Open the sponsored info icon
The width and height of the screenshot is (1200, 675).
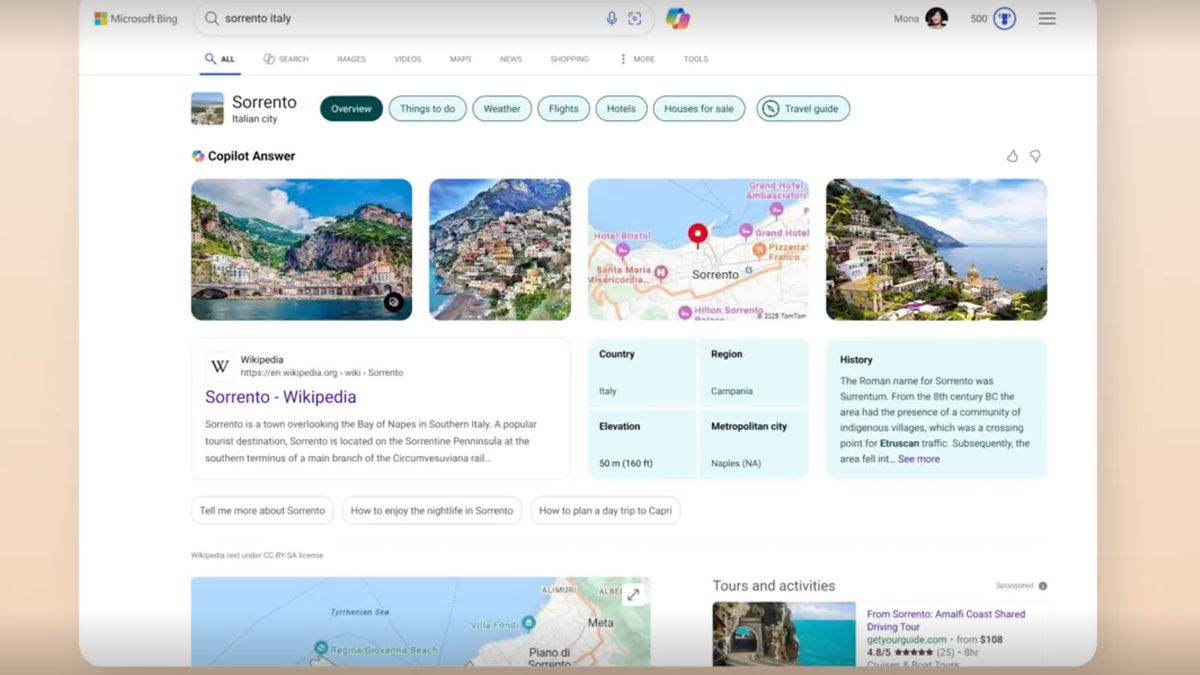1042,586
